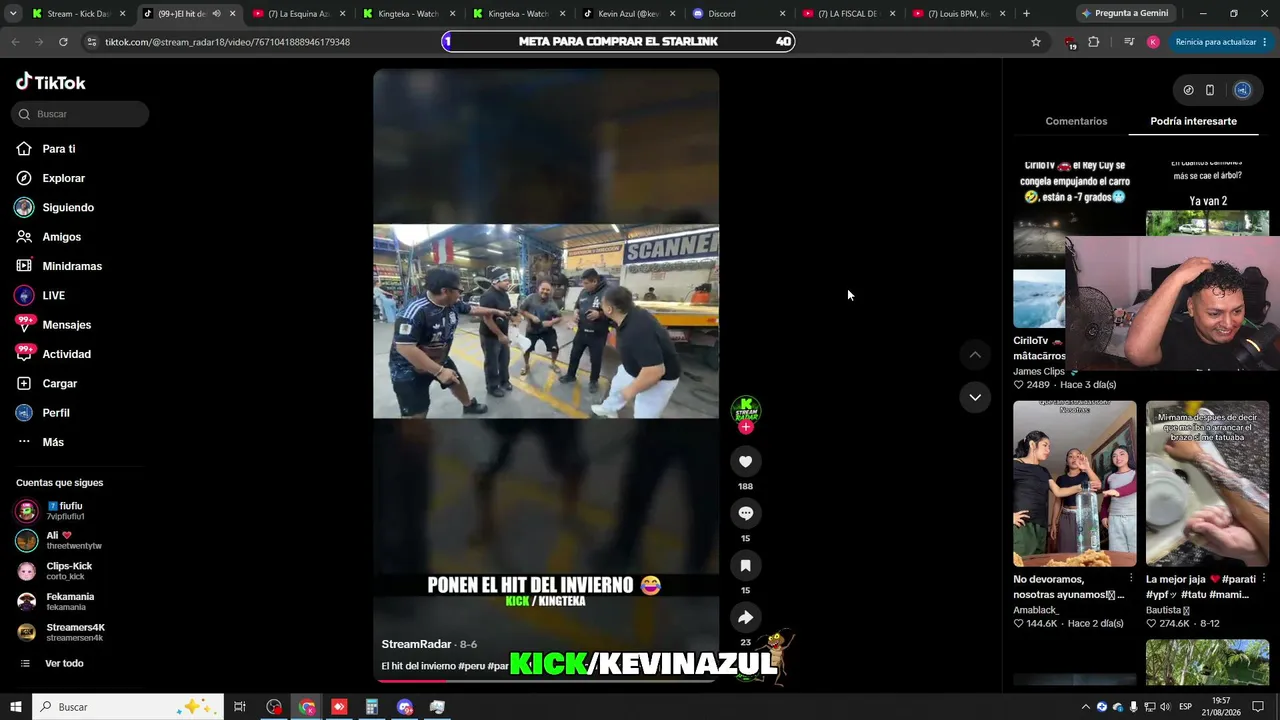Share the video with the arrow icon

tap(745, 617)
